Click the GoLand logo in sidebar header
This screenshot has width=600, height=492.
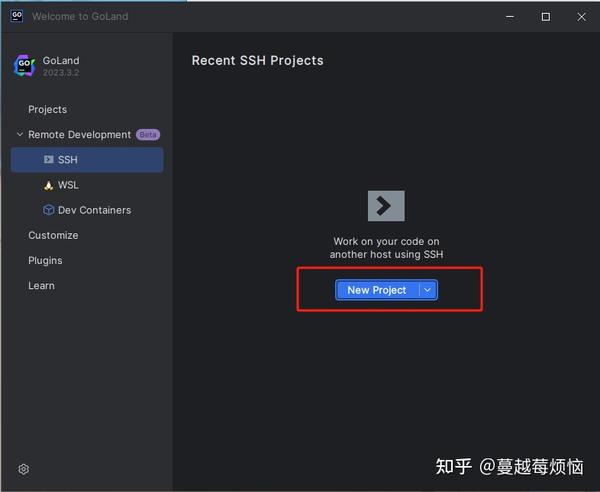coord(24,65)
